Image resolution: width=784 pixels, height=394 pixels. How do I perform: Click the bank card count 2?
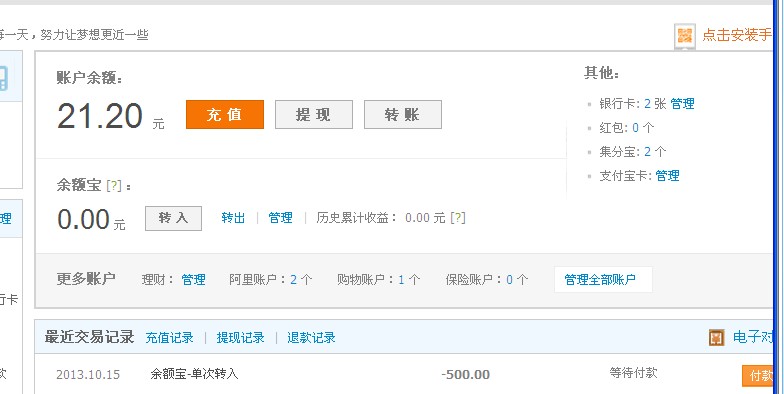tap(648, 104)
